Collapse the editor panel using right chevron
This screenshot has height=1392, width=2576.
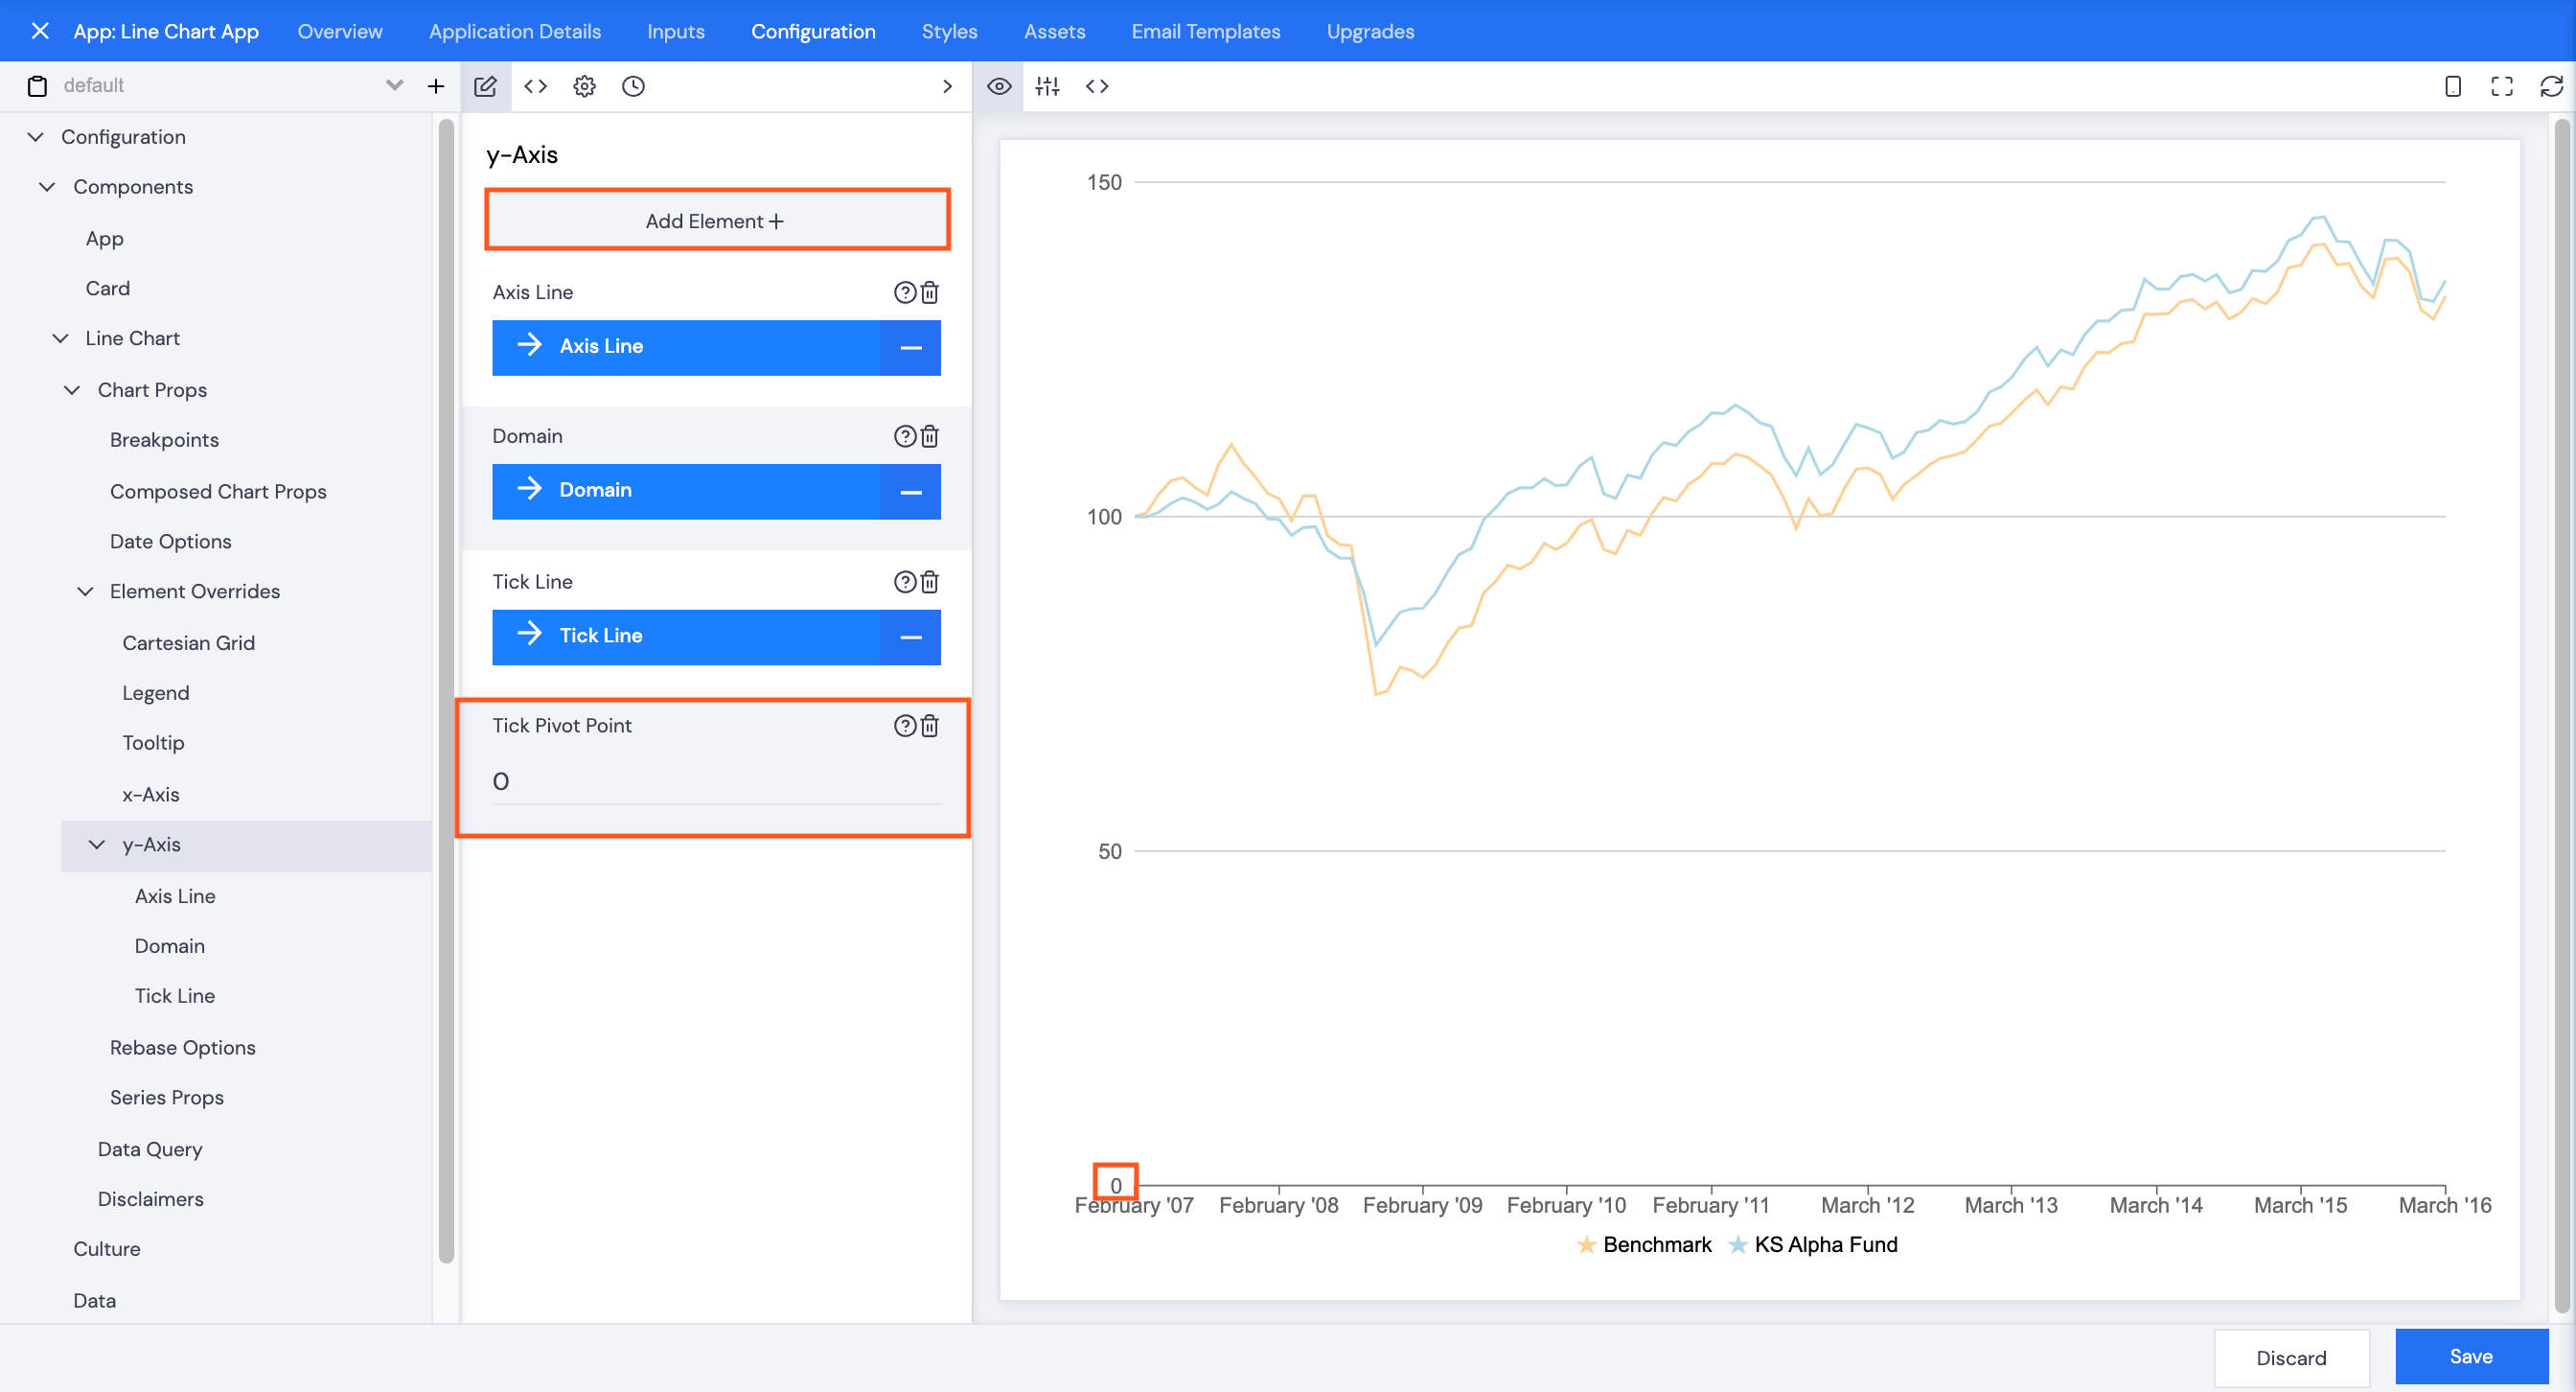pos(946,86)
